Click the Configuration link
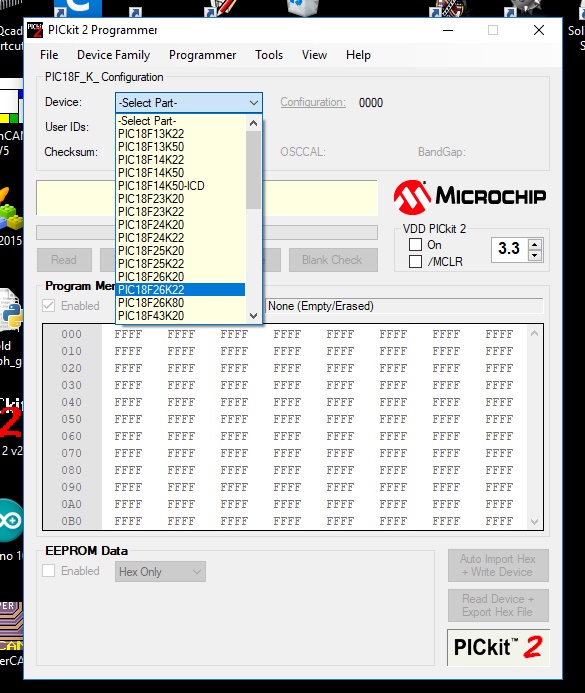This screenshot has height=693, width=585. [313, 102]
